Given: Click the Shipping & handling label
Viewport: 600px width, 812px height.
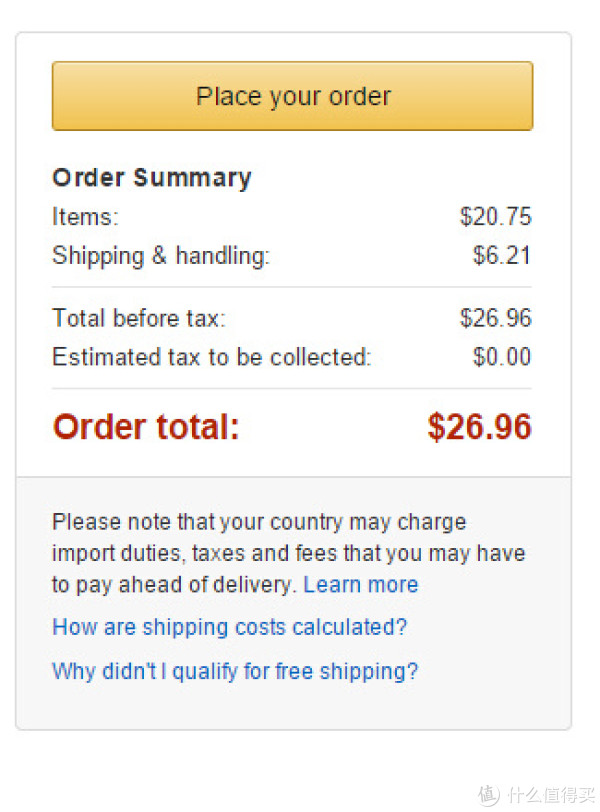Looking at the screenshot, I should (x=161, y=256).
